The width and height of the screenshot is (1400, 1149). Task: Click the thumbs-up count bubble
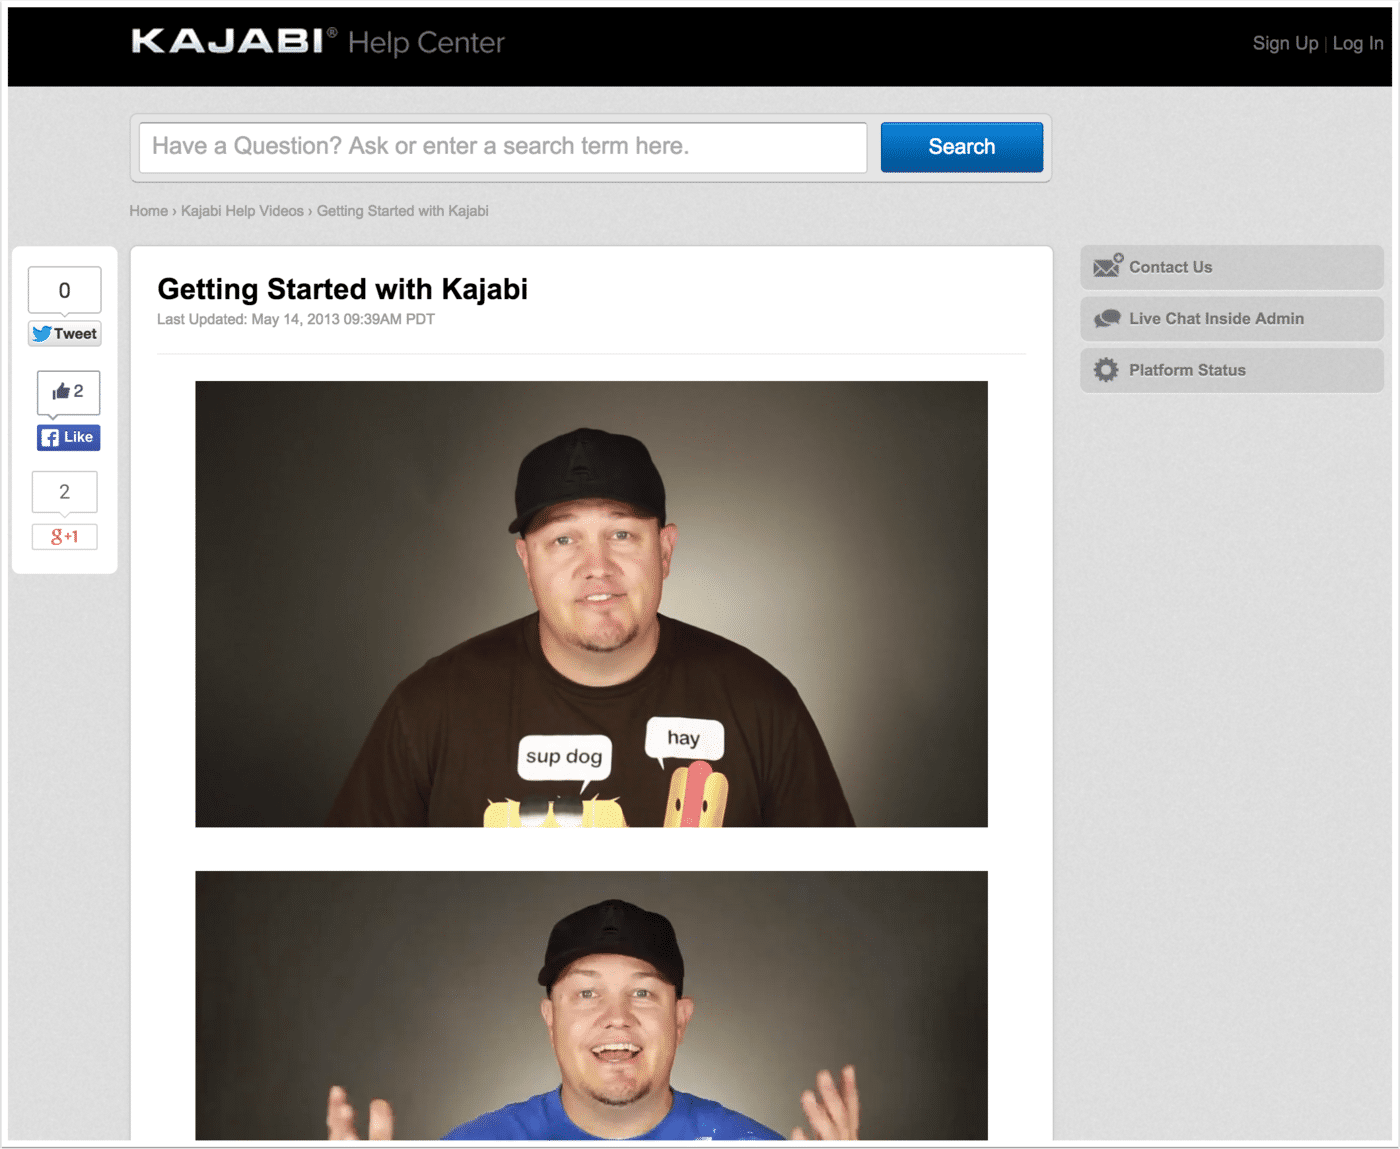(x=69, y=392)
